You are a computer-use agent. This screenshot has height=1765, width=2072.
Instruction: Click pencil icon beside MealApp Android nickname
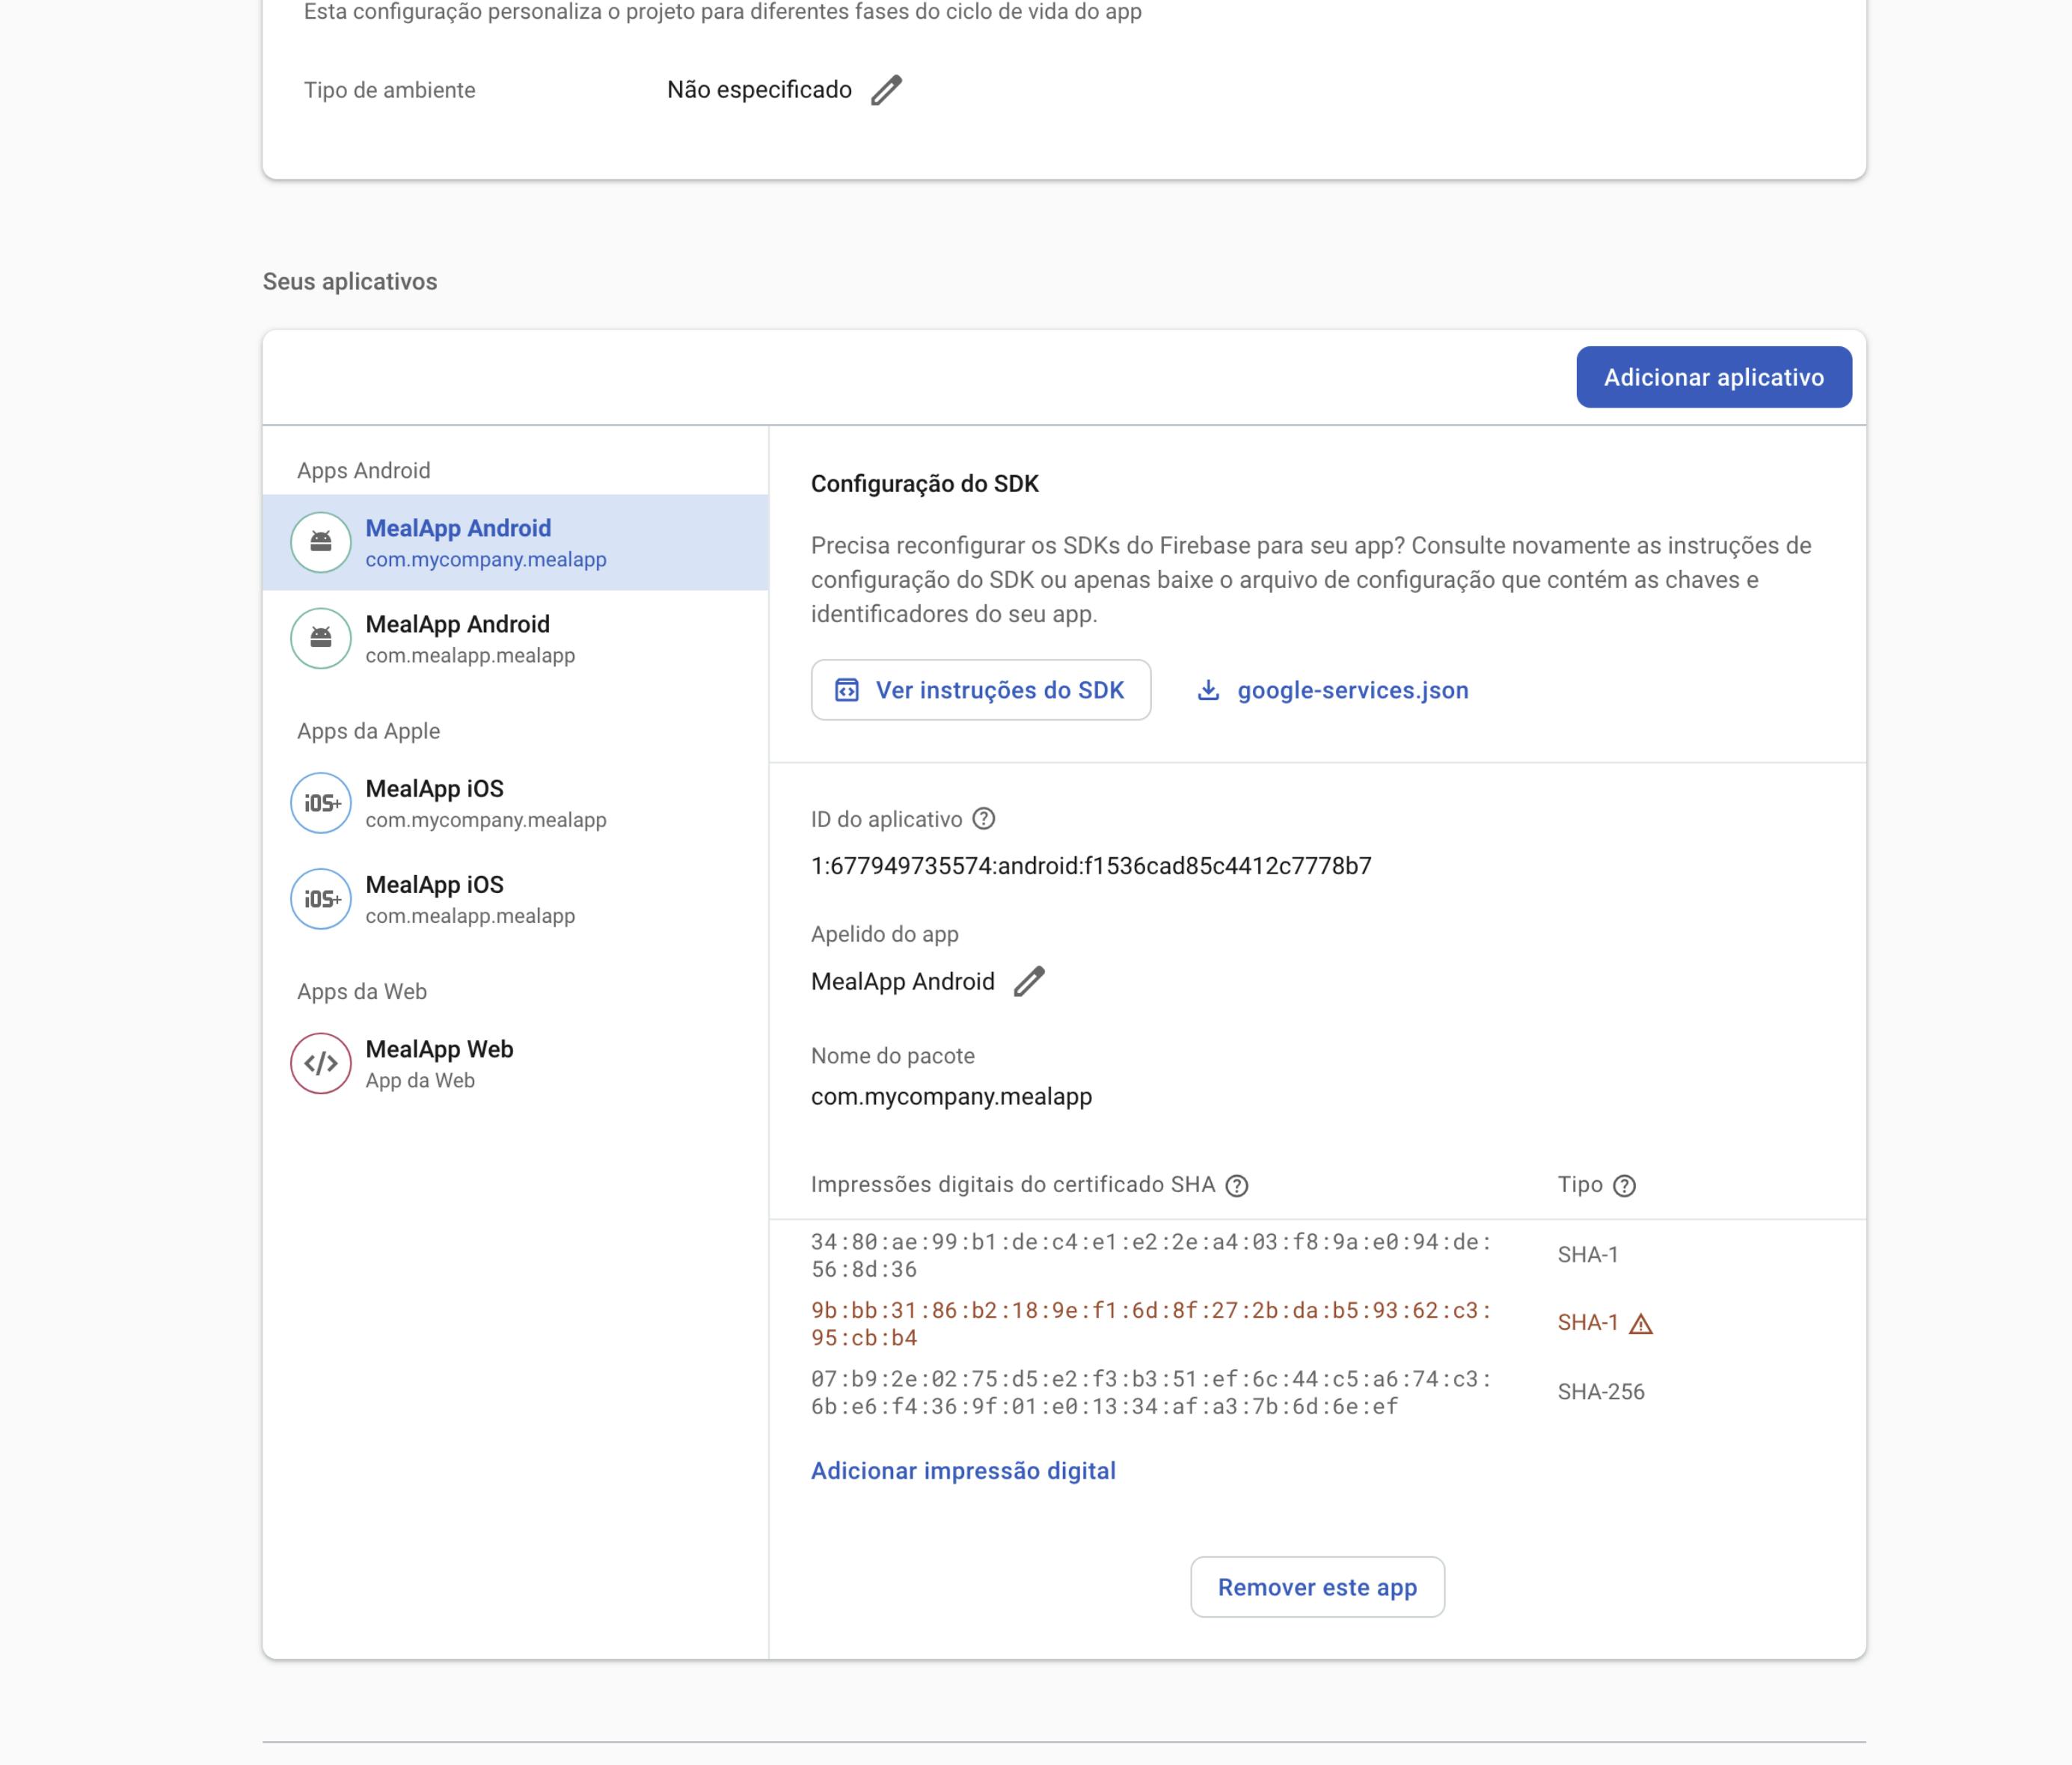click(x=1029, y=981)
